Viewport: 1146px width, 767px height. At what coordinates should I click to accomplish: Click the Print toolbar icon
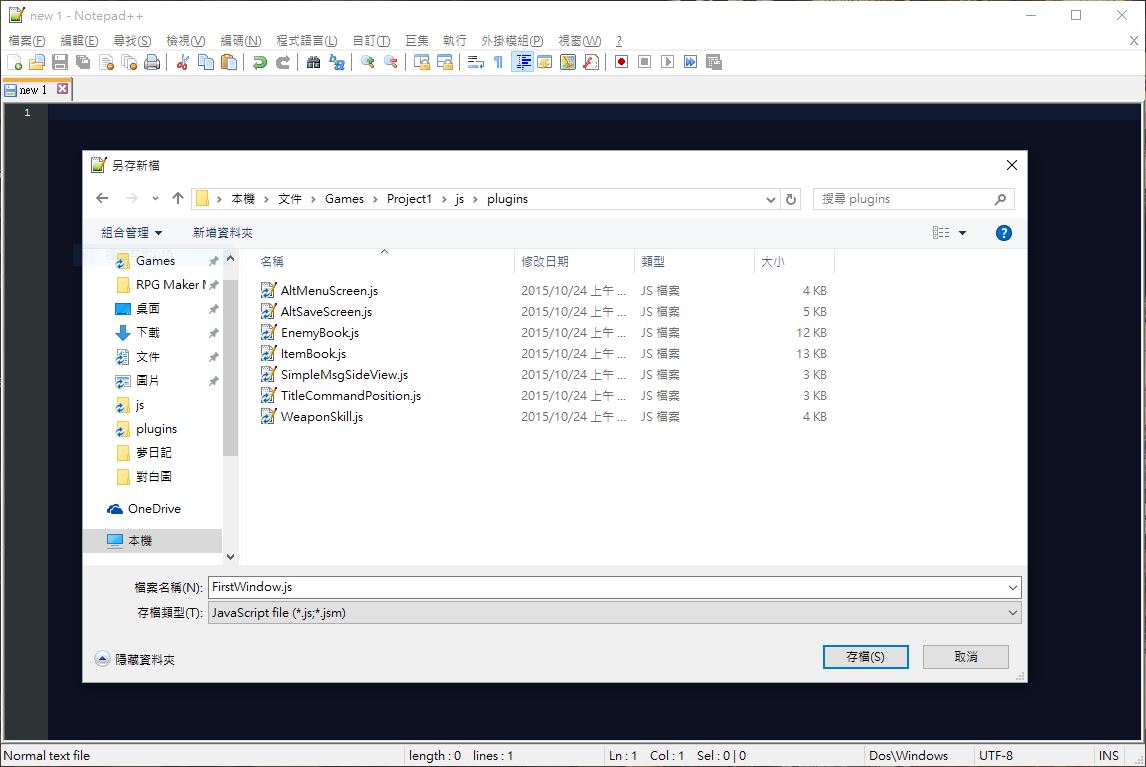pos(152,62)
